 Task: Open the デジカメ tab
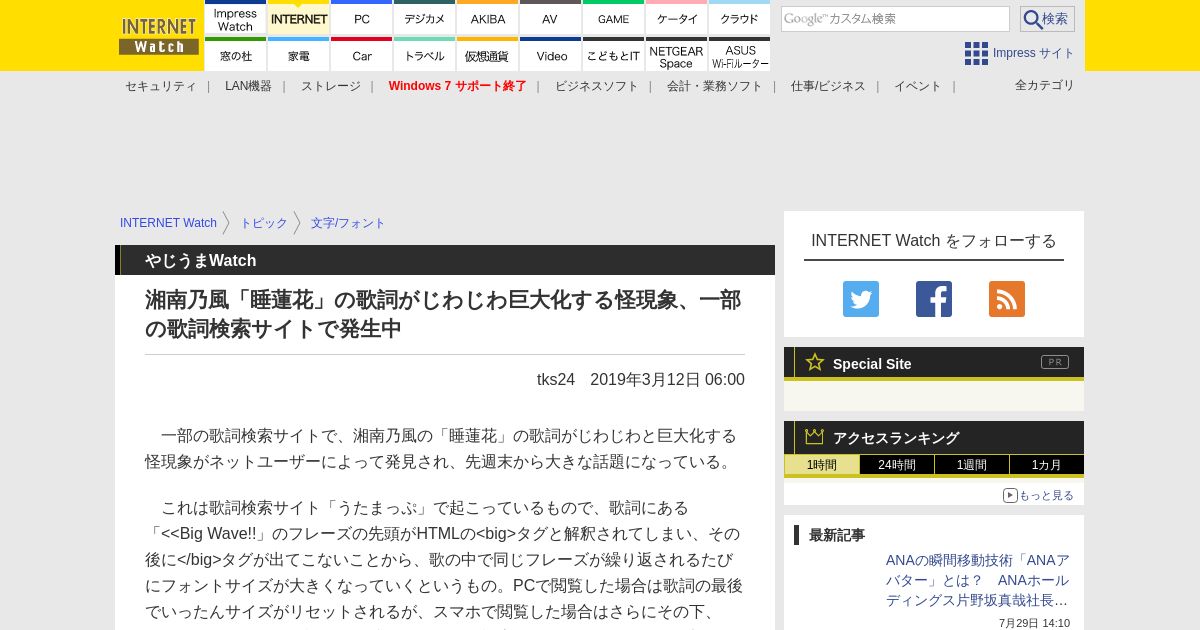[425, 18]
